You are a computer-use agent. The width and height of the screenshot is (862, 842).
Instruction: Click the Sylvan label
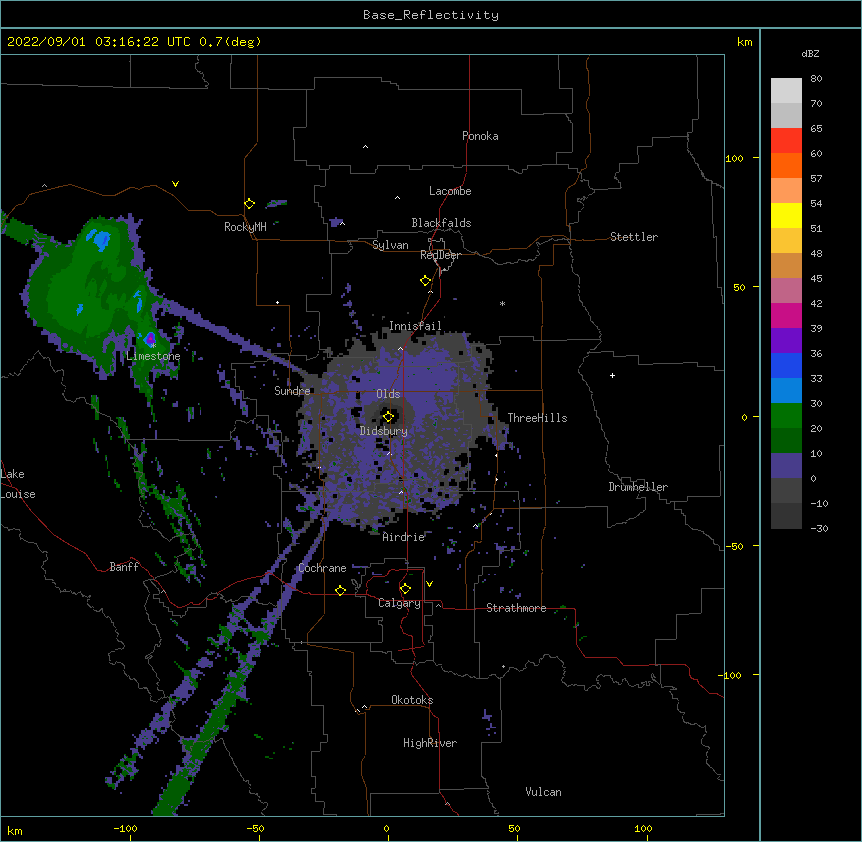point(390,245)
